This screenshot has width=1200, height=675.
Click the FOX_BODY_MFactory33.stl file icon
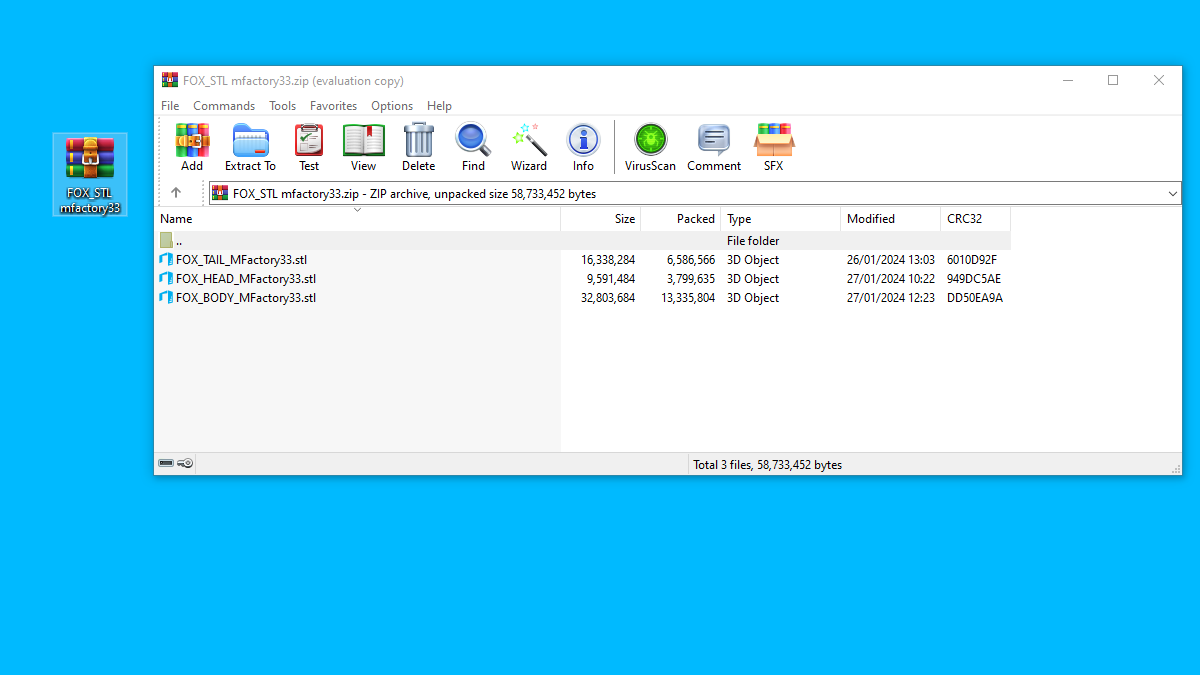point(166,298)
